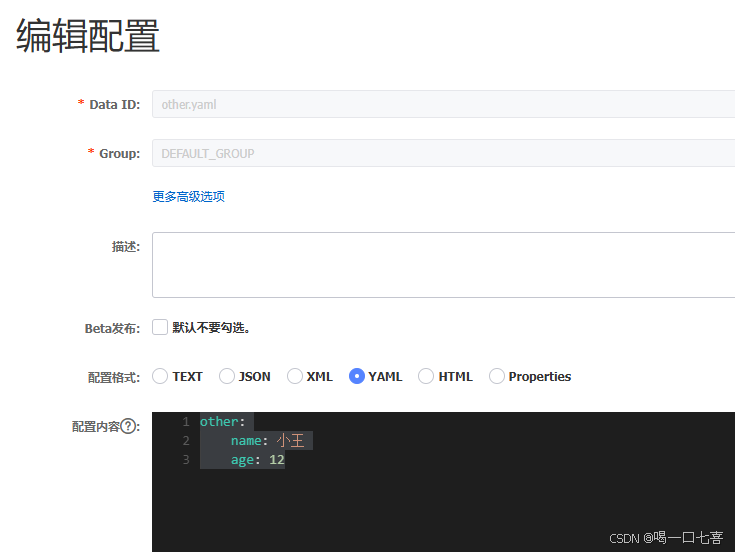Click line number 1 in code editor
The image size is (735, 552).
pos(186,422)
